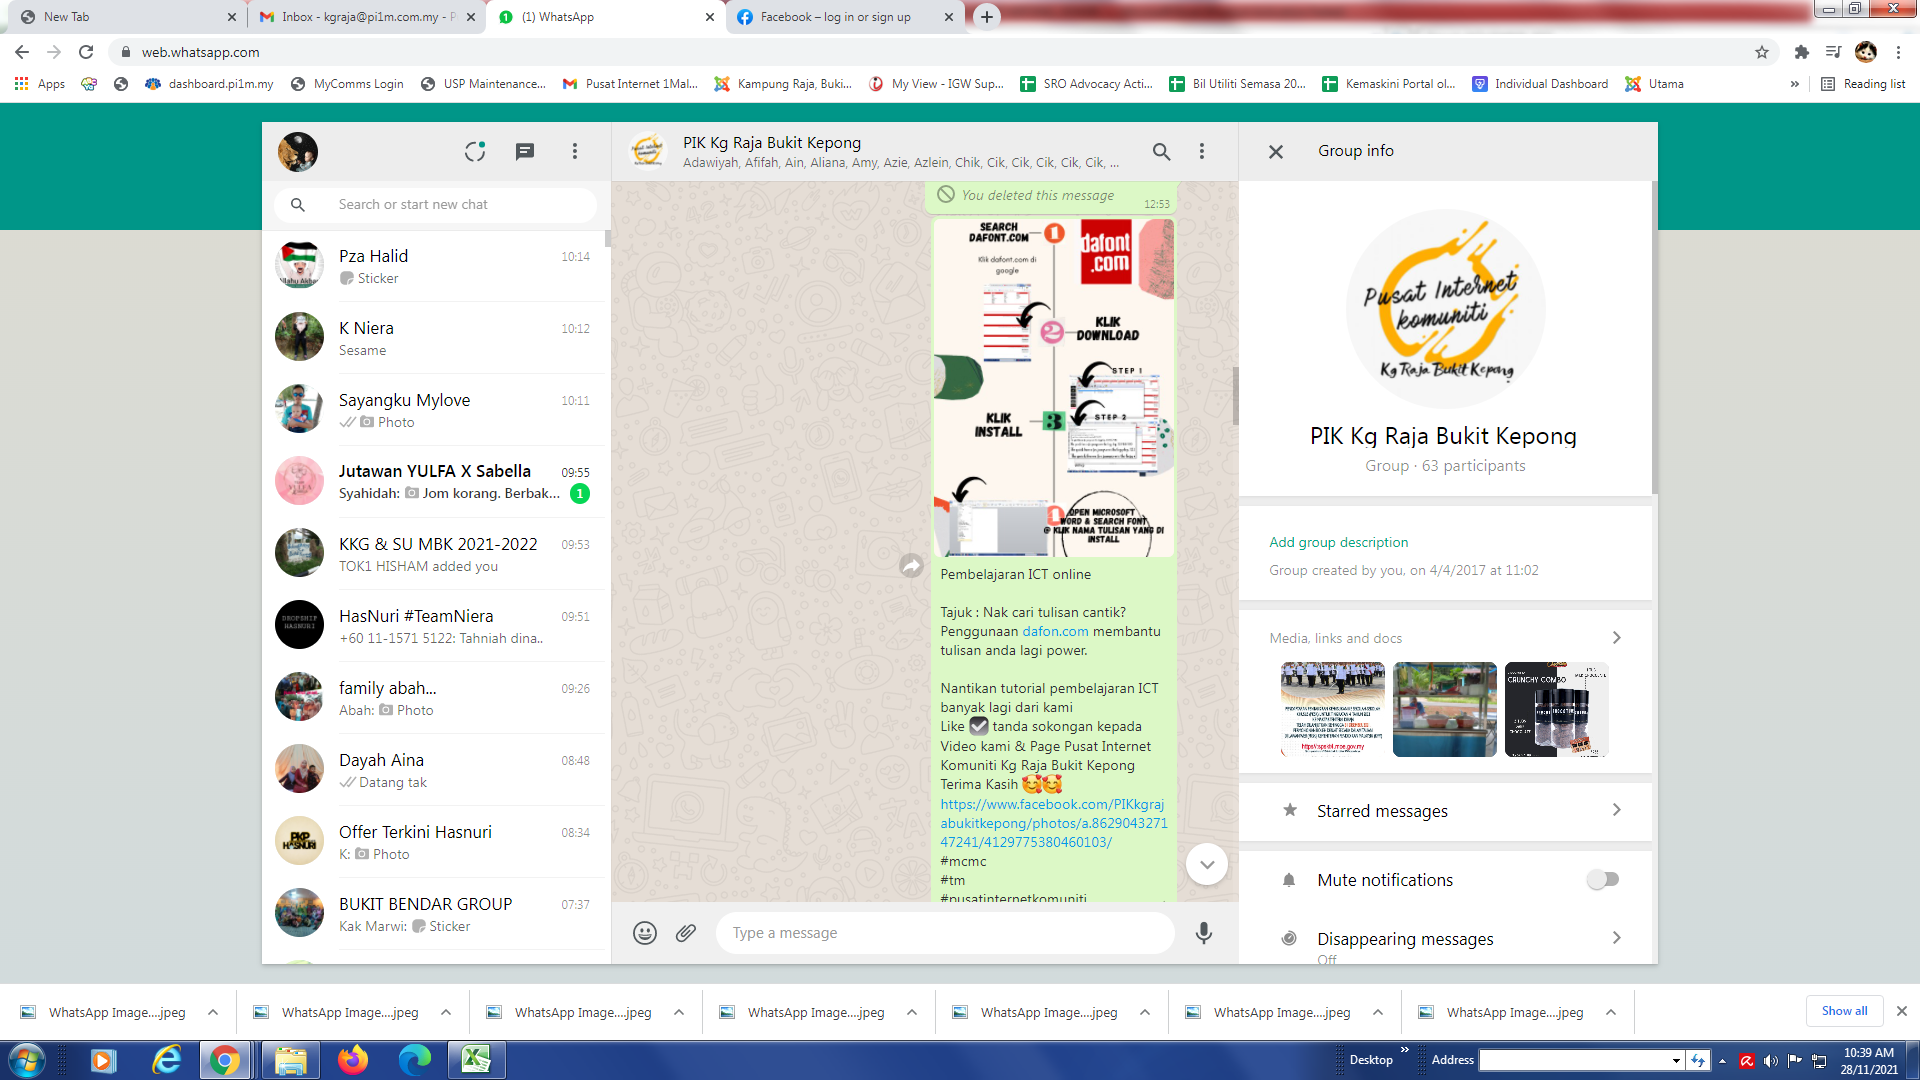1920x1080 pixels.
Task: Click the attach file paperclip icon
Action: pyautogui.click(x=686, y=933)
